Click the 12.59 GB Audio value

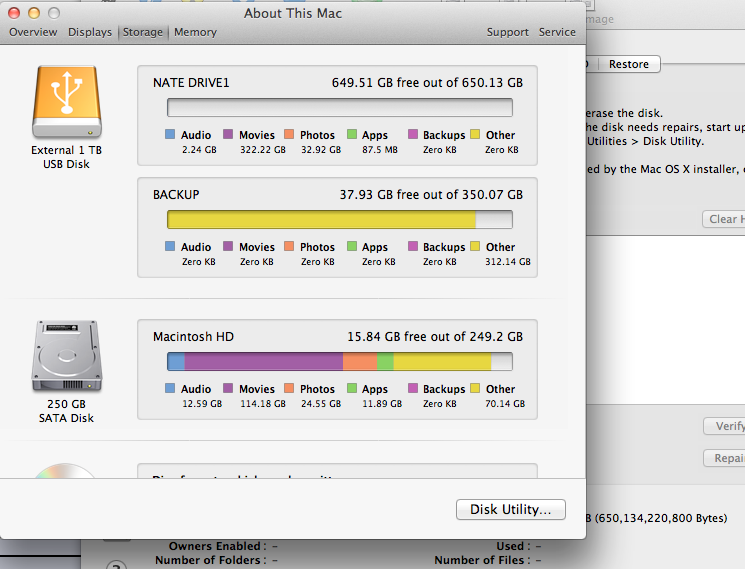(202, 404)
